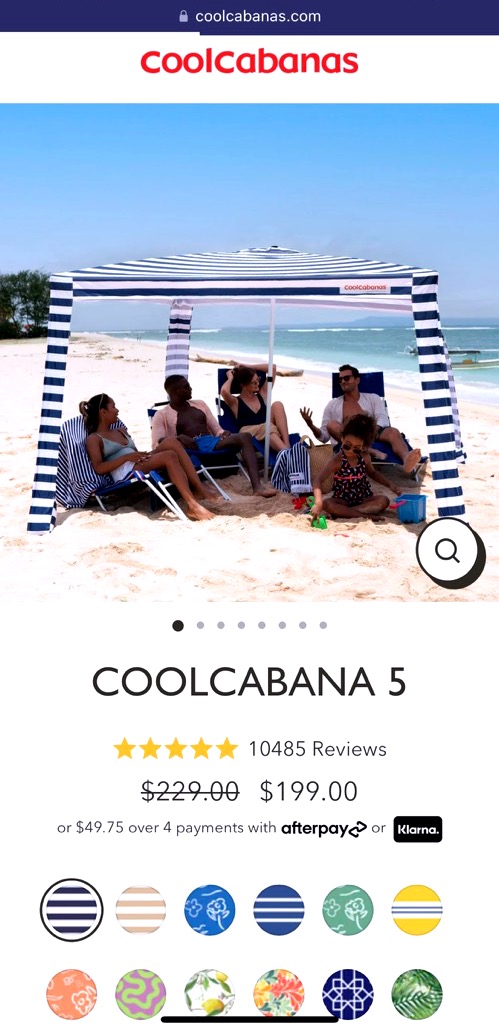
Task: Open the 10485 Reviews link
Action: (x=317, y=749)
